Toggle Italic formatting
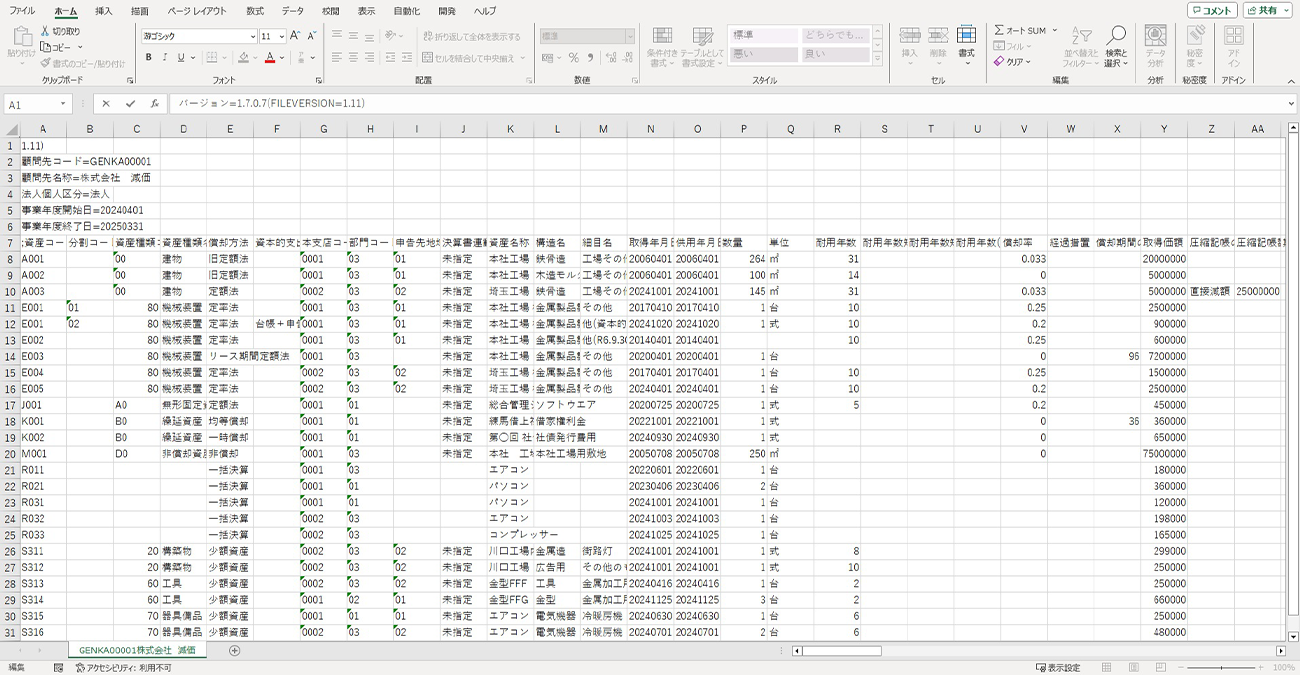The width and height of the screenshot is (1300, 675). click(165, 58)
